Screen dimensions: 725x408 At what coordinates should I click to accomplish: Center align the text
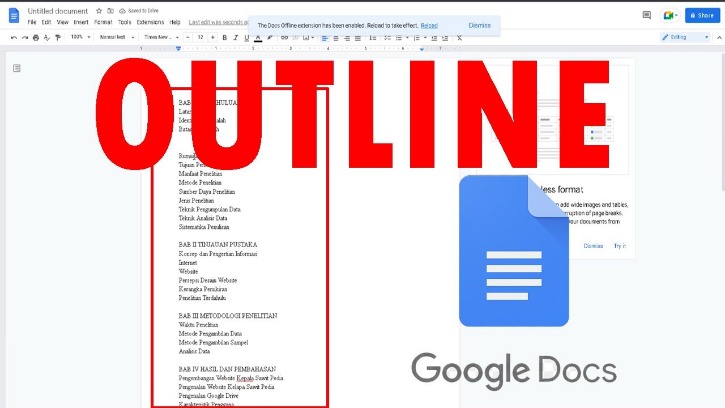pos(336,37)
